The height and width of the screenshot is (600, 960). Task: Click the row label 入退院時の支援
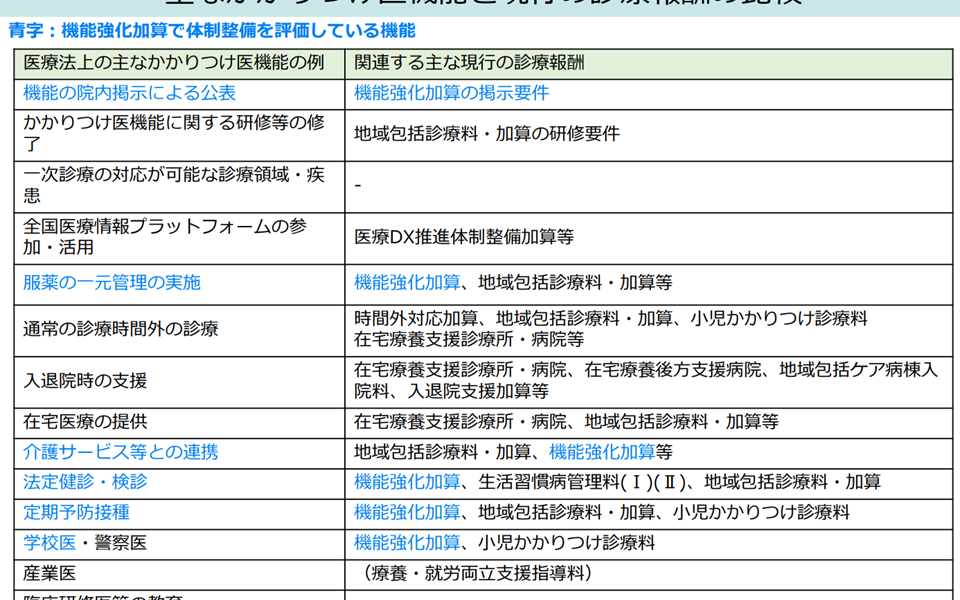pyautogui.click(x=85, y=380)
